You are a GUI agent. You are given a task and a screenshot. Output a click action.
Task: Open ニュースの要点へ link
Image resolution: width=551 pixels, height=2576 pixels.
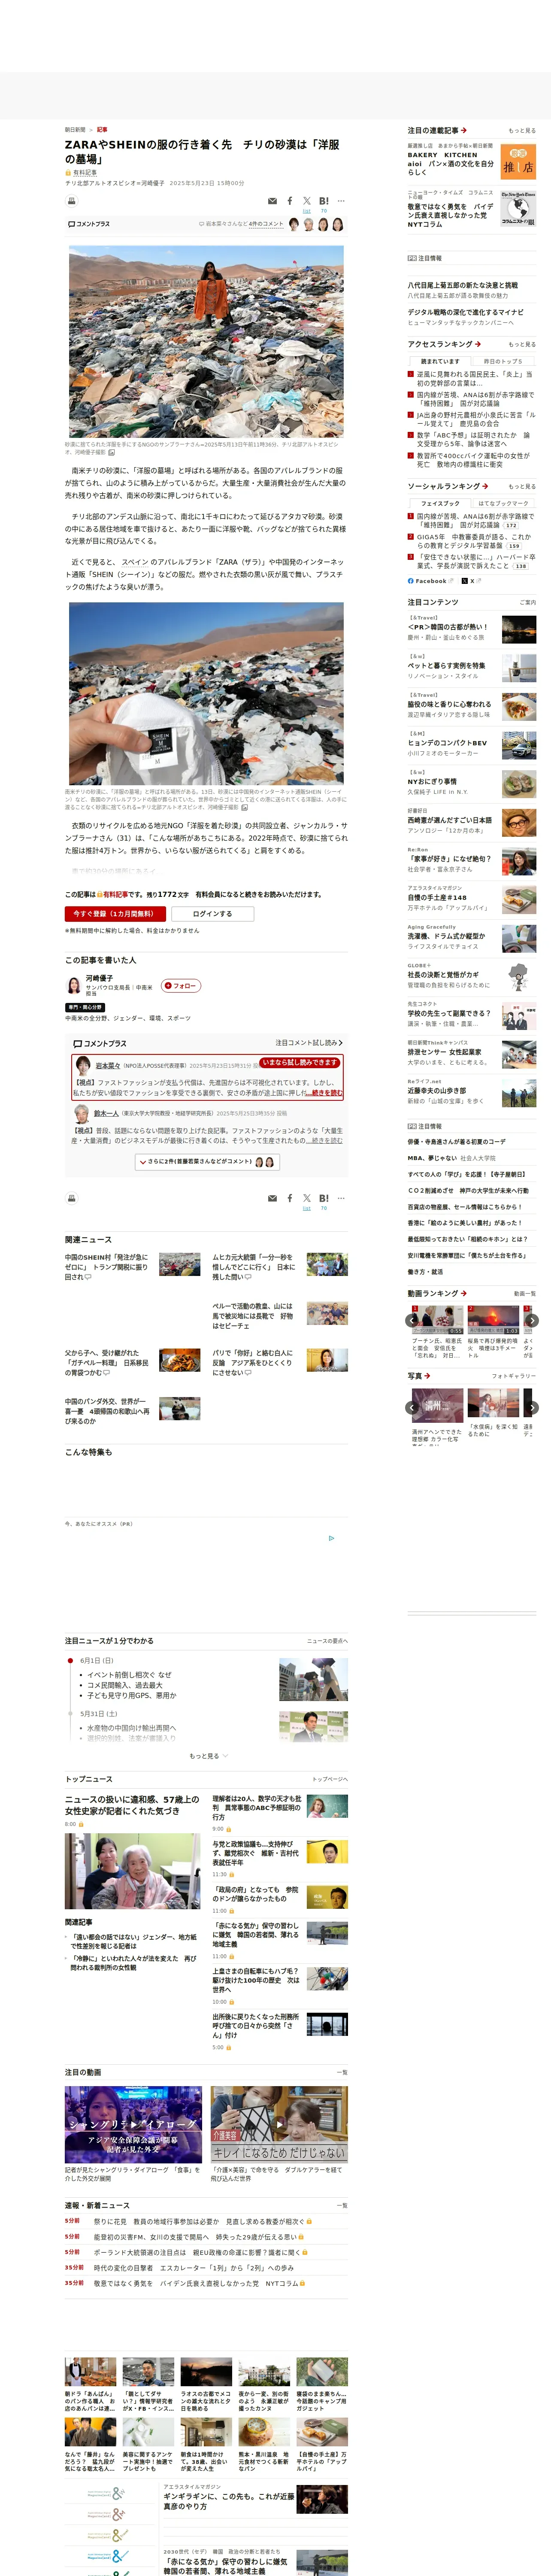[x=327, y=1641]
